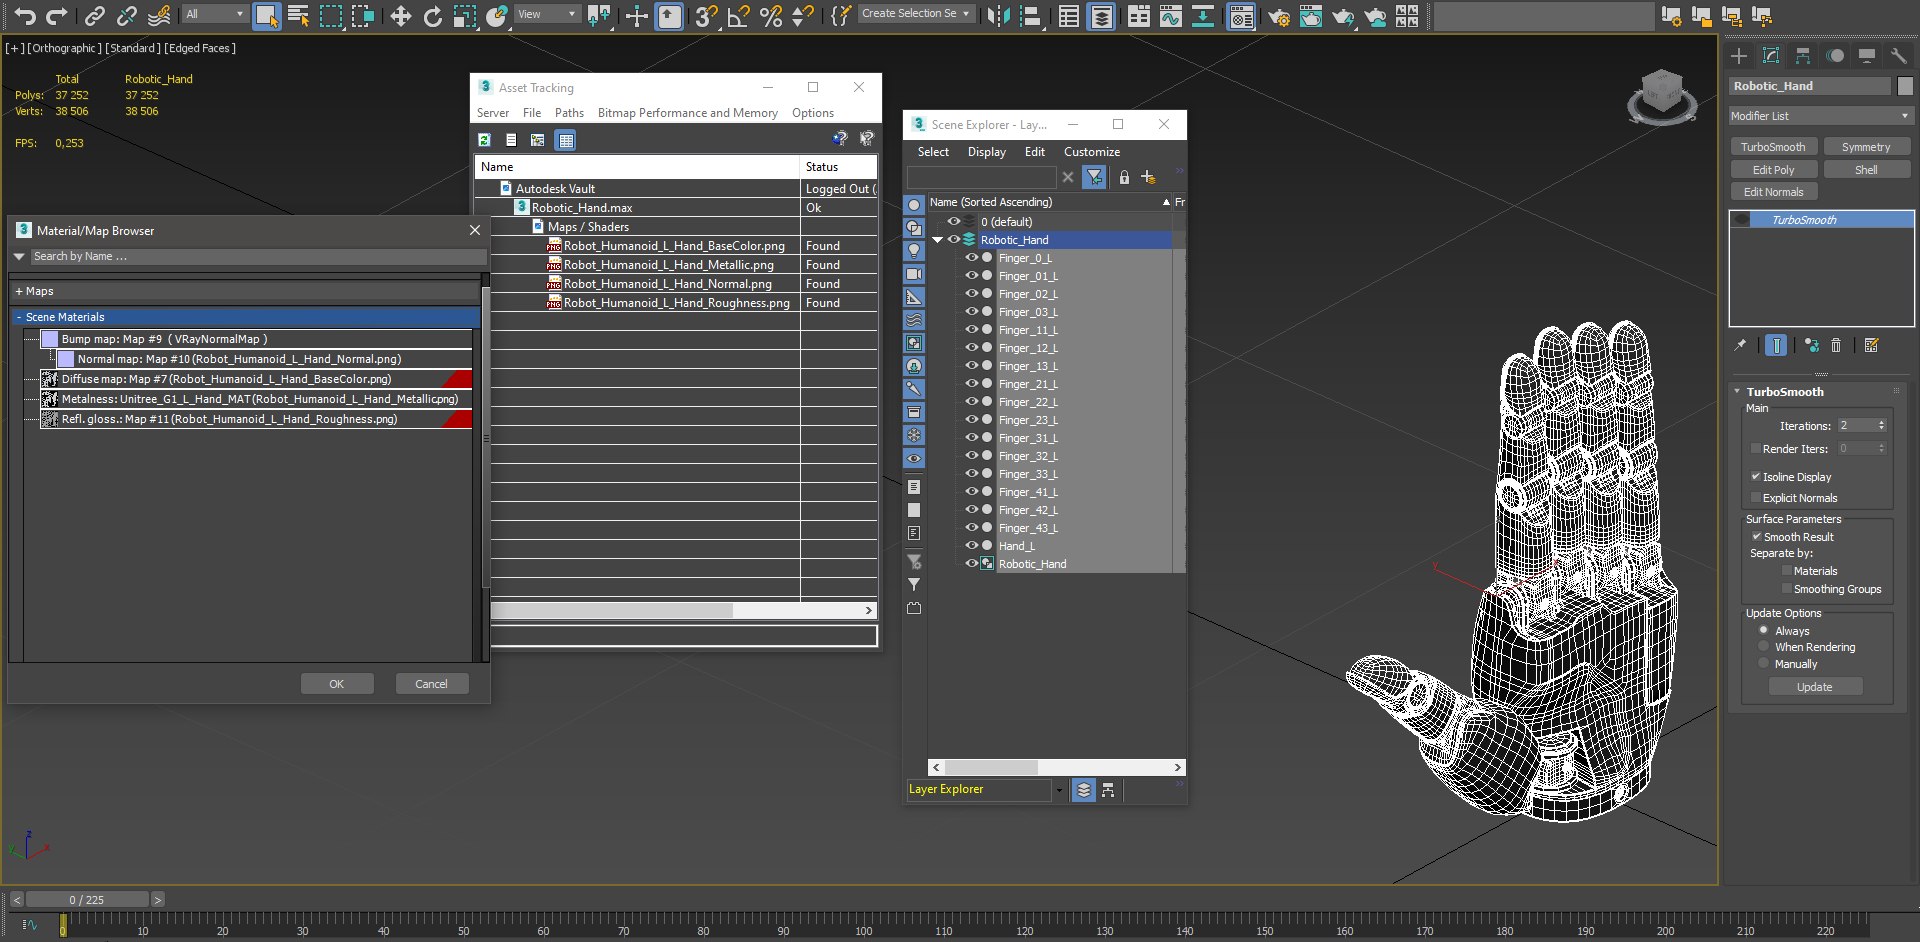Activate the Select Object tool
Screen dimensions: 1920x942
(266, 15)
